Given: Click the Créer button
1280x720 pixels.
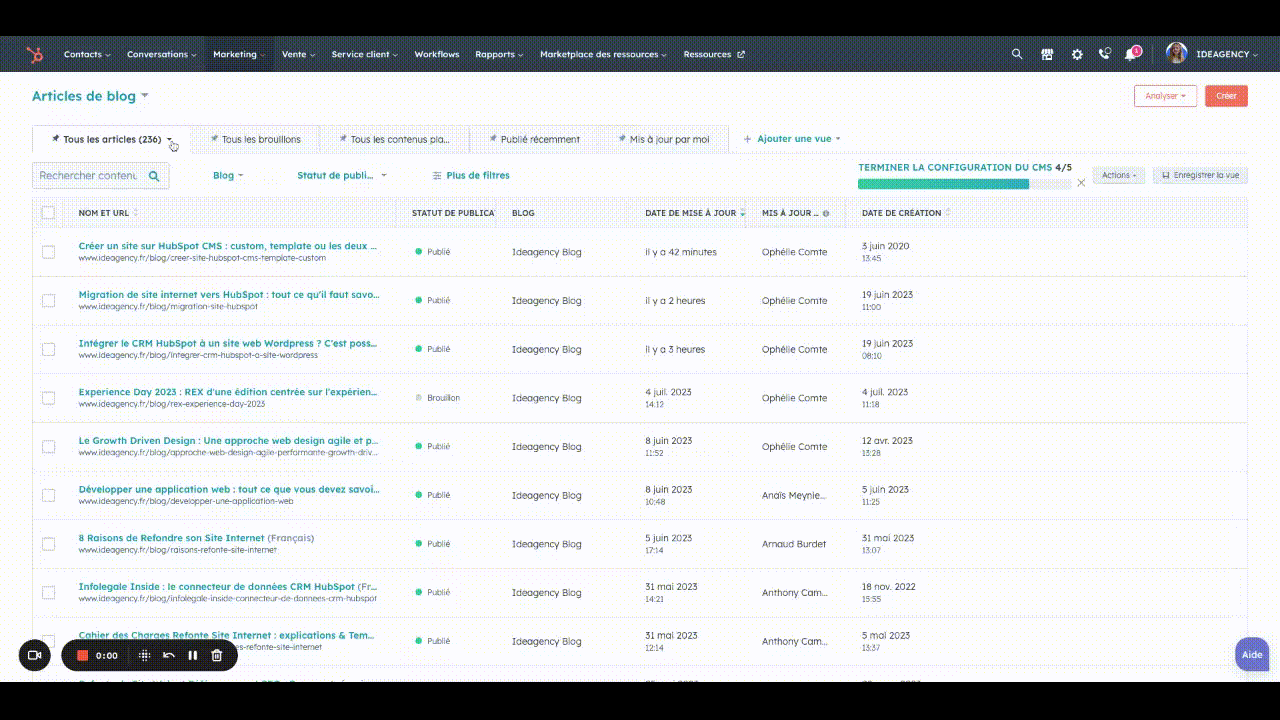Looking at the screenshot, I should click(x=1226, y=96).
